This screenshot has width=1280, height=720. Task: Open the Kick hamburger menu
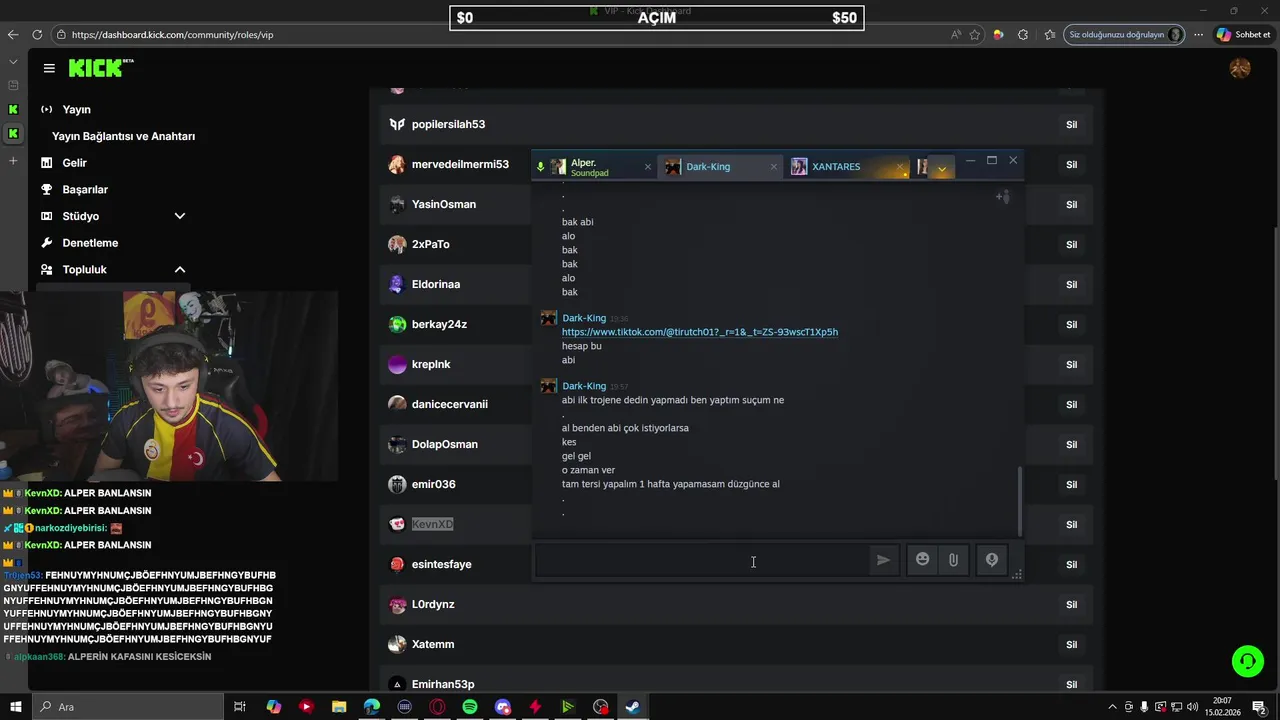(49, 68)
